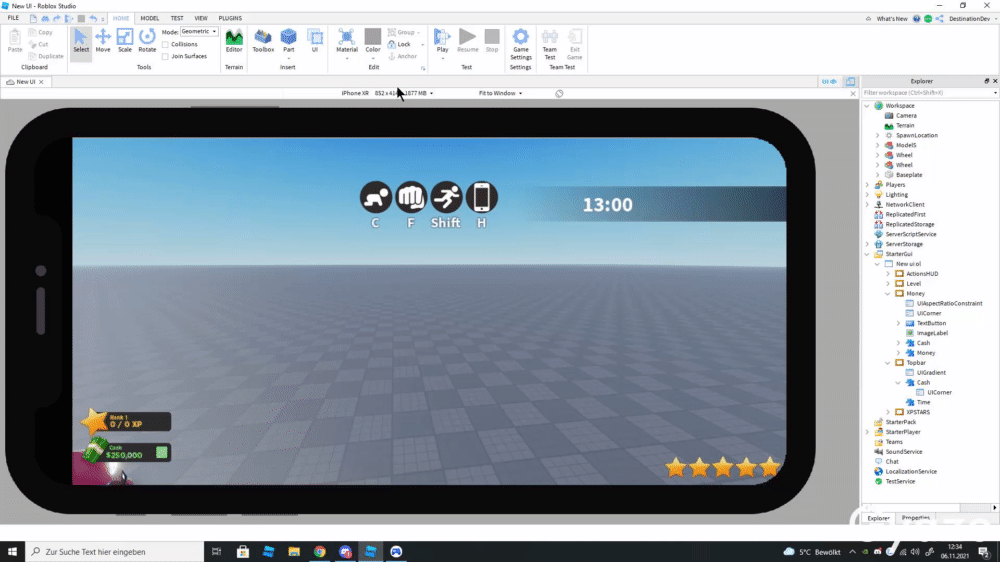Click Lock in Edit section
The height and width of the screenshot is (562, 1000).
(x=399, y=44)
